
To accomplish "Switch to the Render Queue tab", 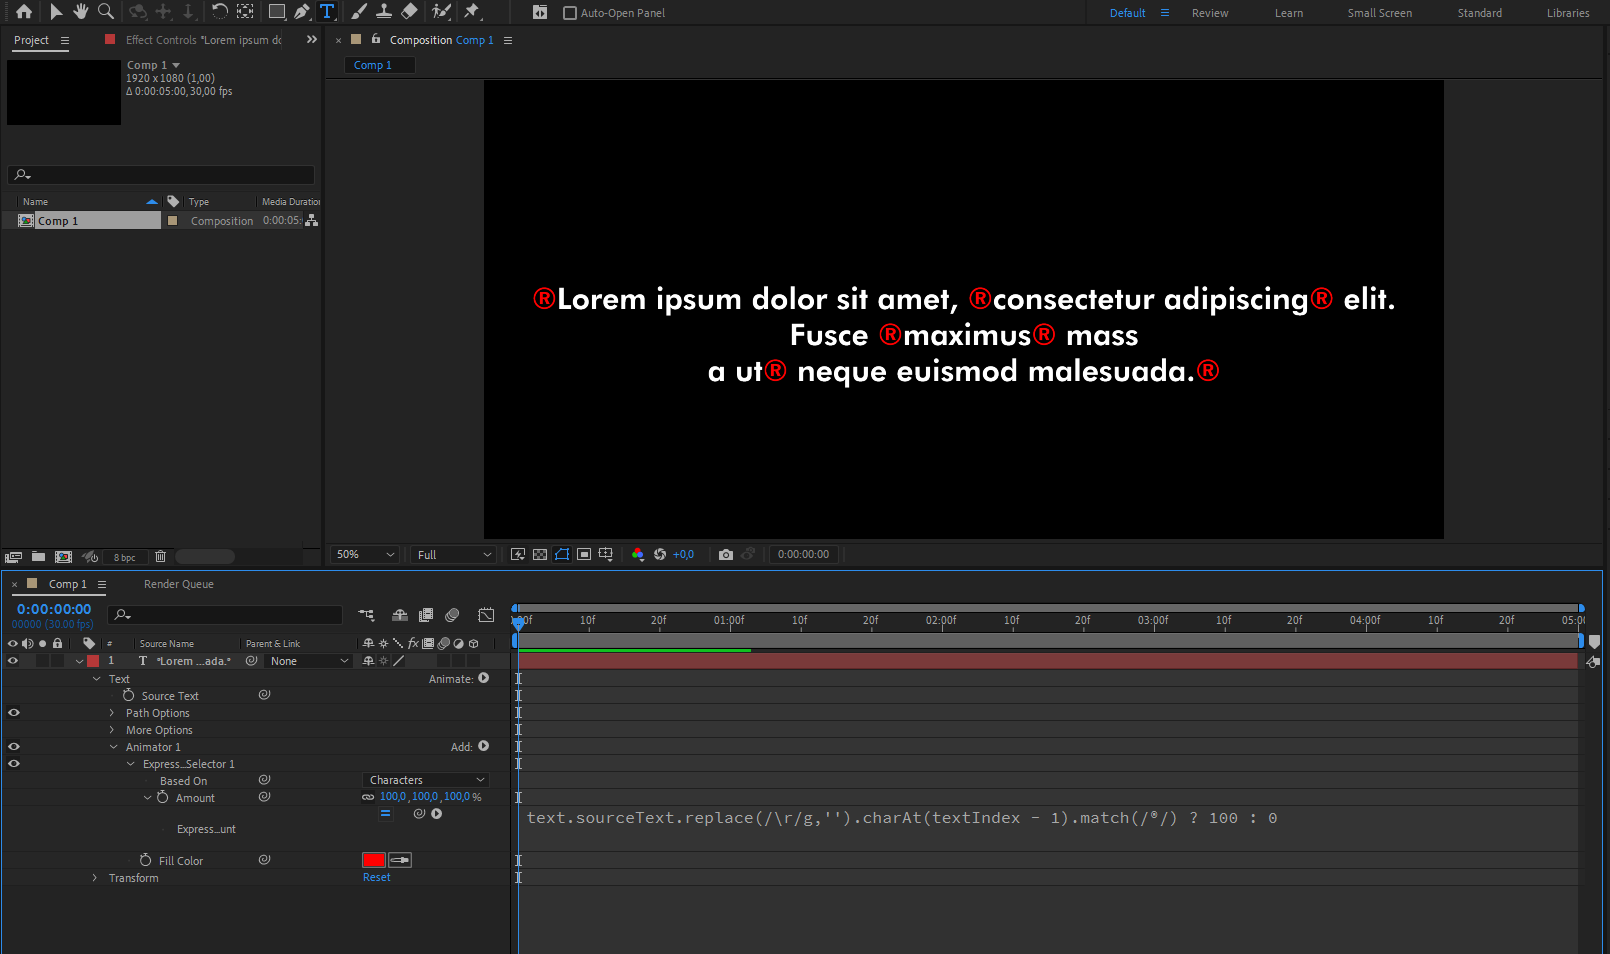I will pyautogui.click(x=178, y=584).
